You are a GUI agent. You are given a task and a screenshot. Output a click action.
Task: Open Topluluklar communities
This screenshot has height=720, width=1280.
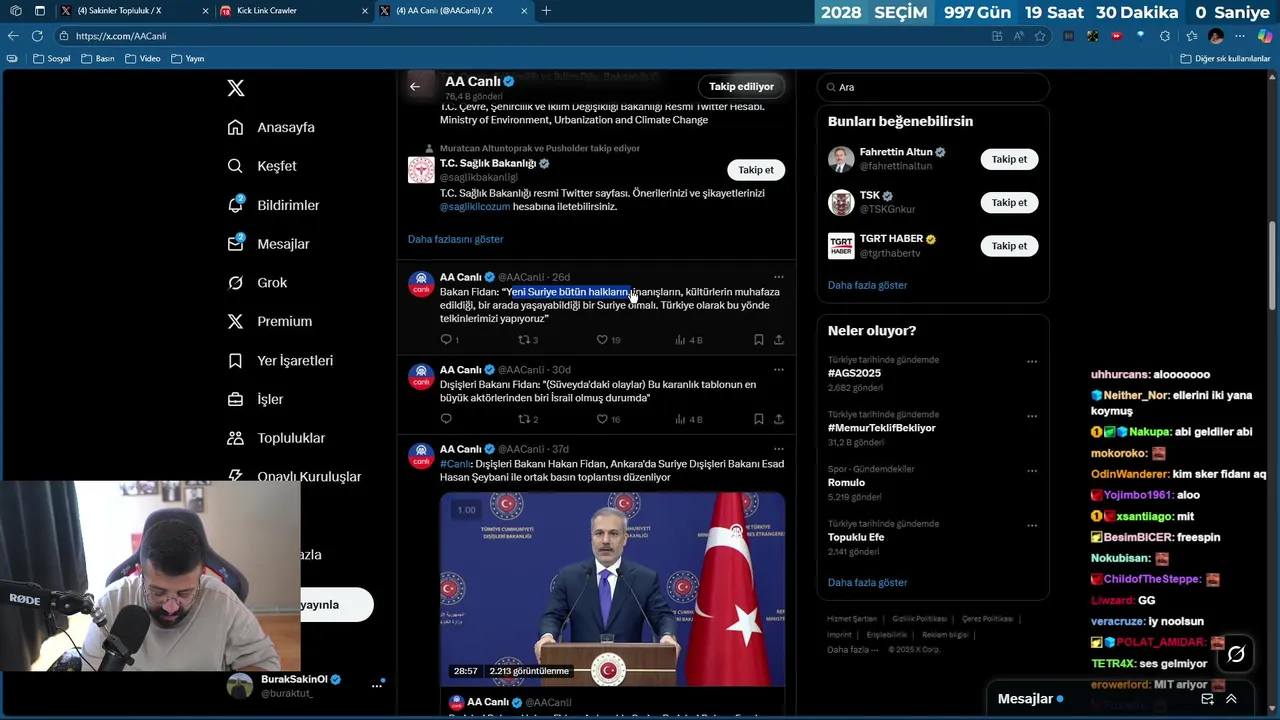point(276,438)
